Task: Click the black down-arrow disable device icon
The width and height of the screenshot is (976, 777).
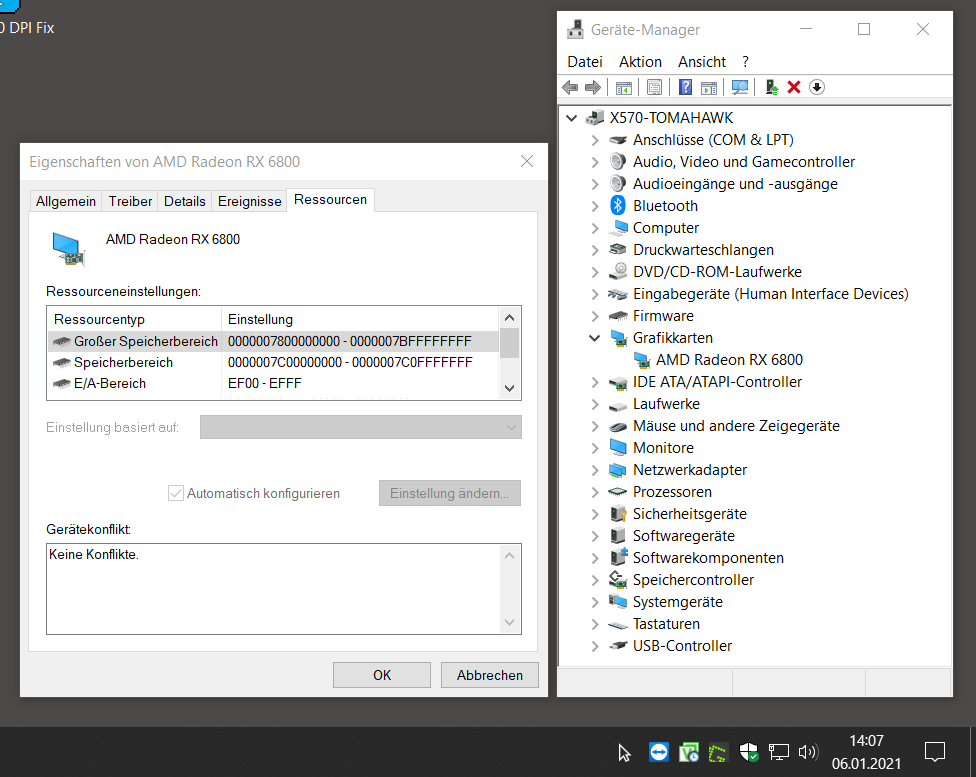Action: (817, 87)
